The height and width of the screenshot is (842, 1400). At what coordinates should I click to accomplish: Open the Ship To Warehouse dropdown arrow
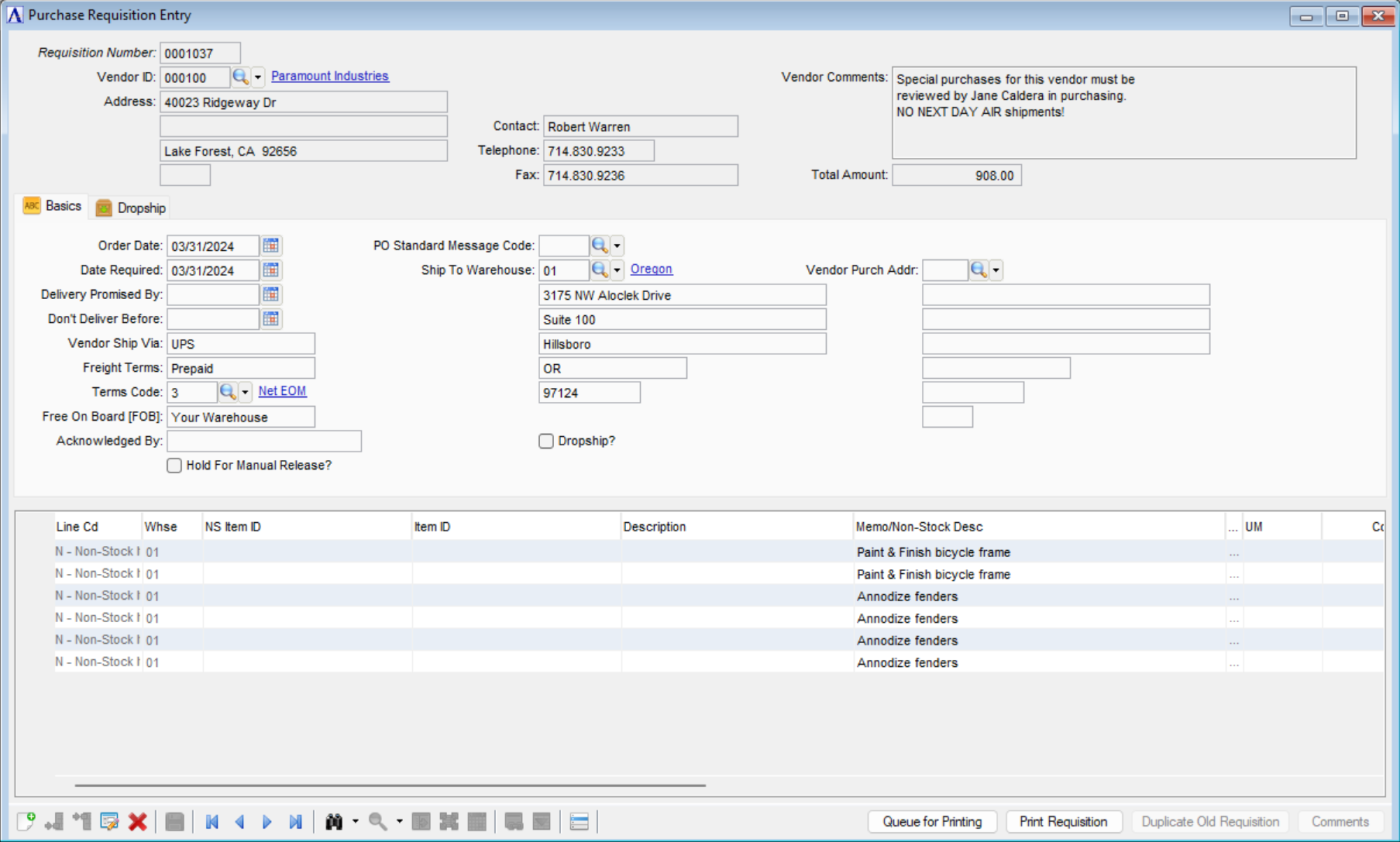617,270
